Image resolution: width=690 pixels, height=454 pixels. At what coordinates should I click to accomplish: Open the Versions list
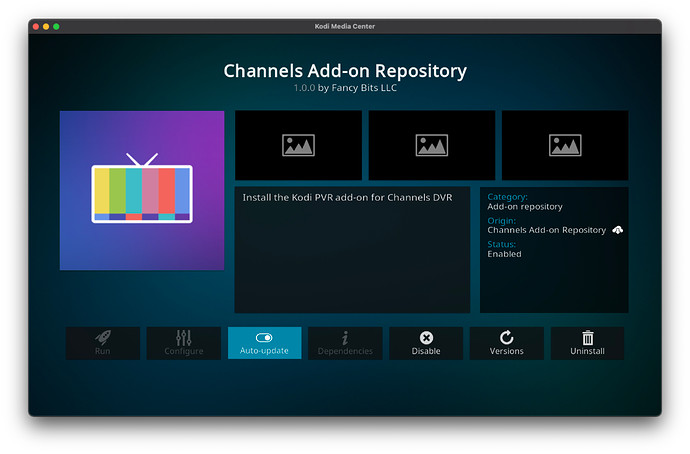tap(506, 343)
